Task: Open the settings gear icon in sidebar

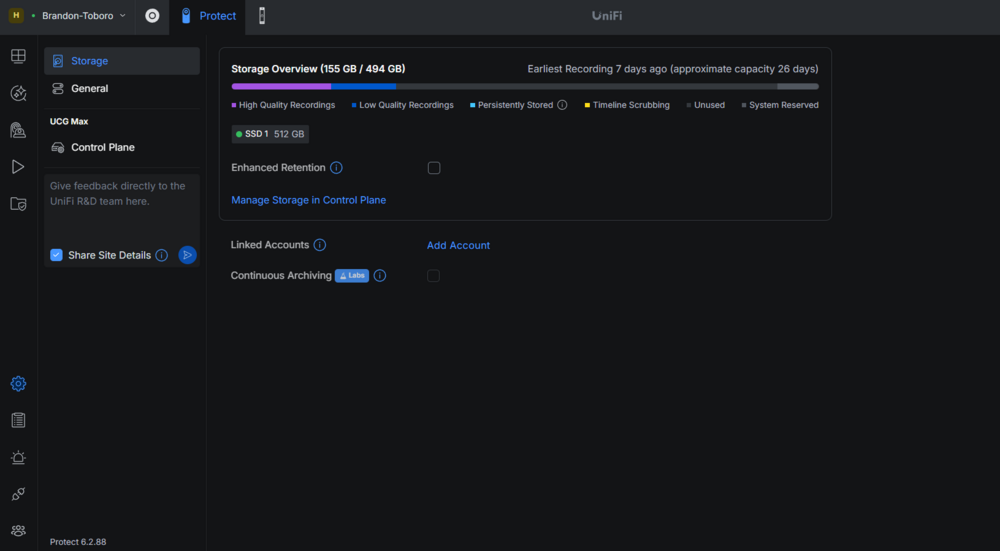Action: (18, 384)
